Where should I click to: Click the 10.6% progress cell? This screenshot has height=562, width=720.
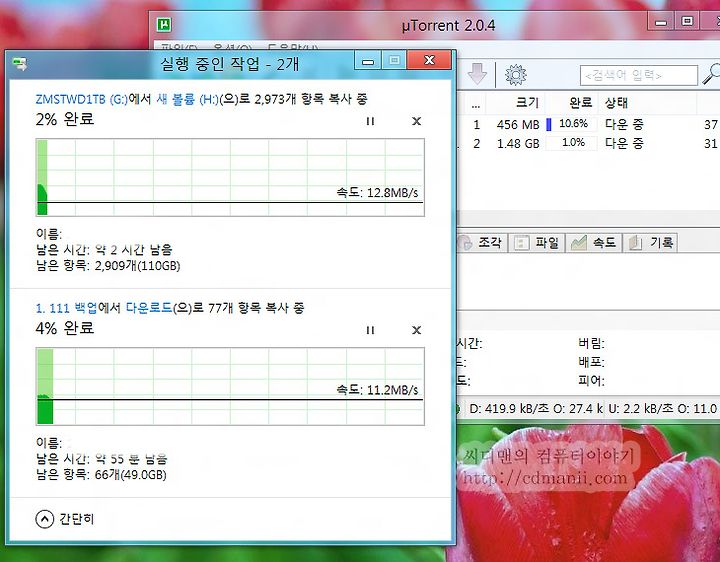(x=572, y=124)
